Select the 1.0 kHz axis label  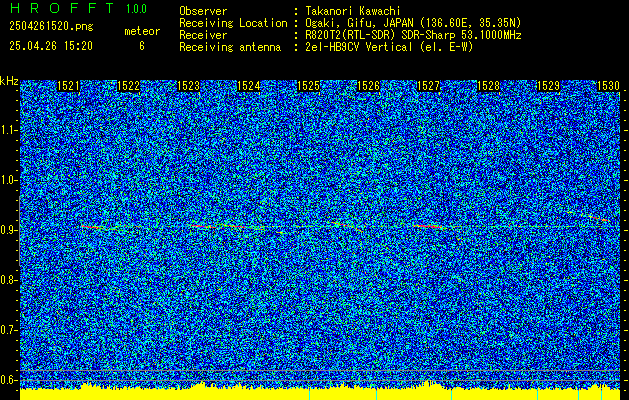(7, 181)
